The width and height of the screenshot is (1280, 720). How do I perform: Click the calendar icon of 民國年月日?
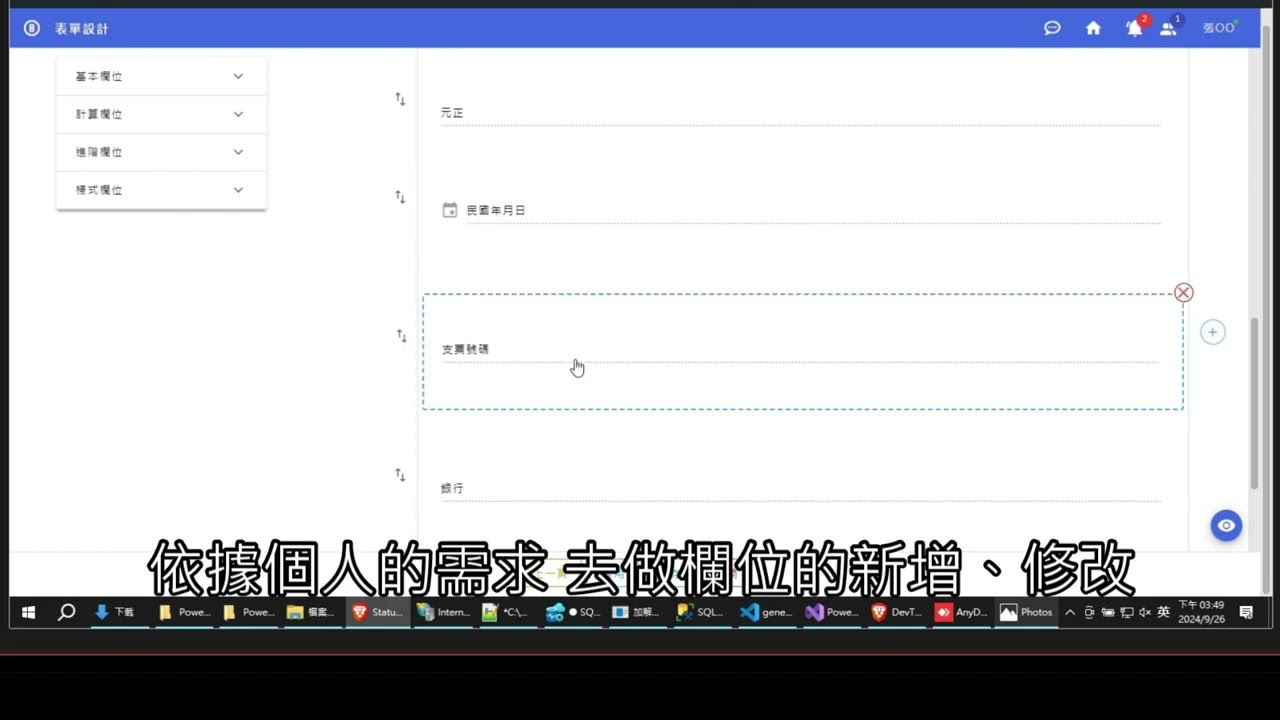click(x=450, y=210)
